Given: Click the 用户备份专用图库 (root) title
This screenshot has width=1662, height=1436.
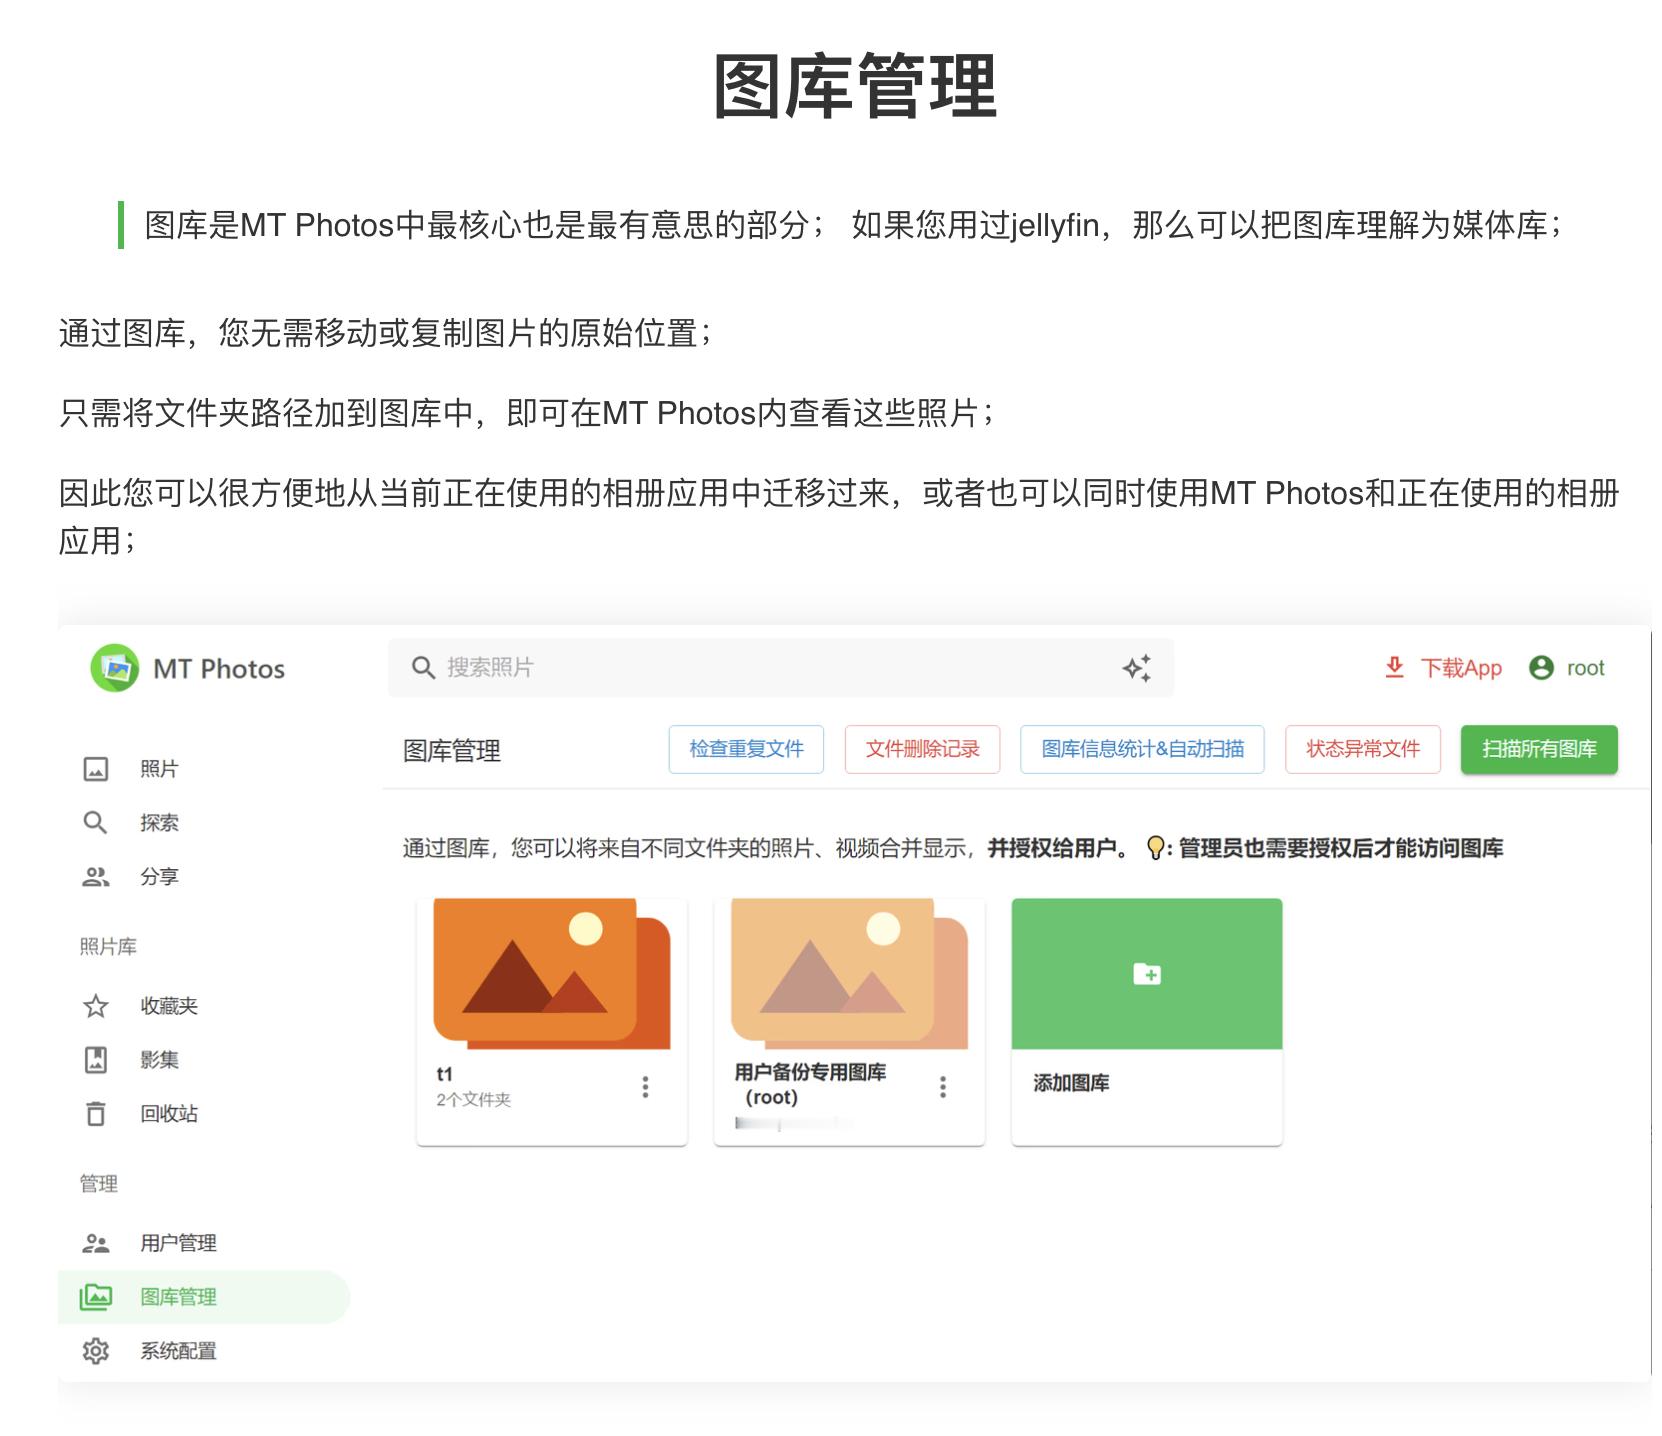Looking at the screenshot, I should coord(810,1084).
